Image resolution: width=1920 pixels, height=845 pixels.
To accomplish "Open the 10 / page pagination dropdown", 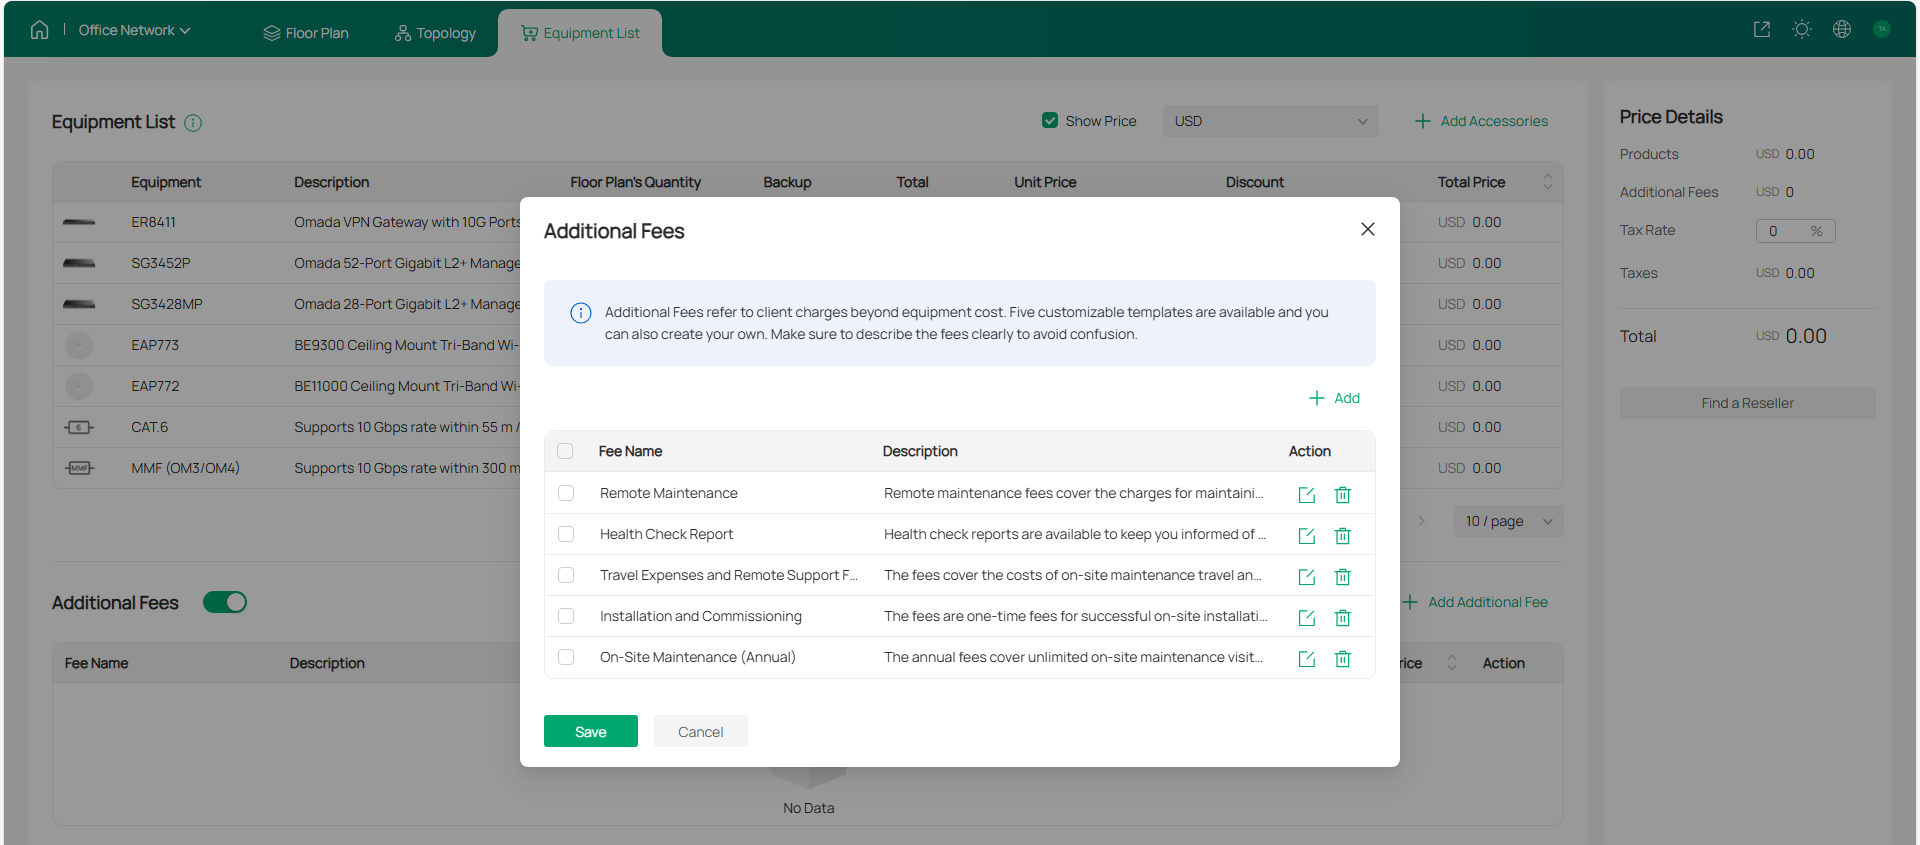I will point(1508,521).
